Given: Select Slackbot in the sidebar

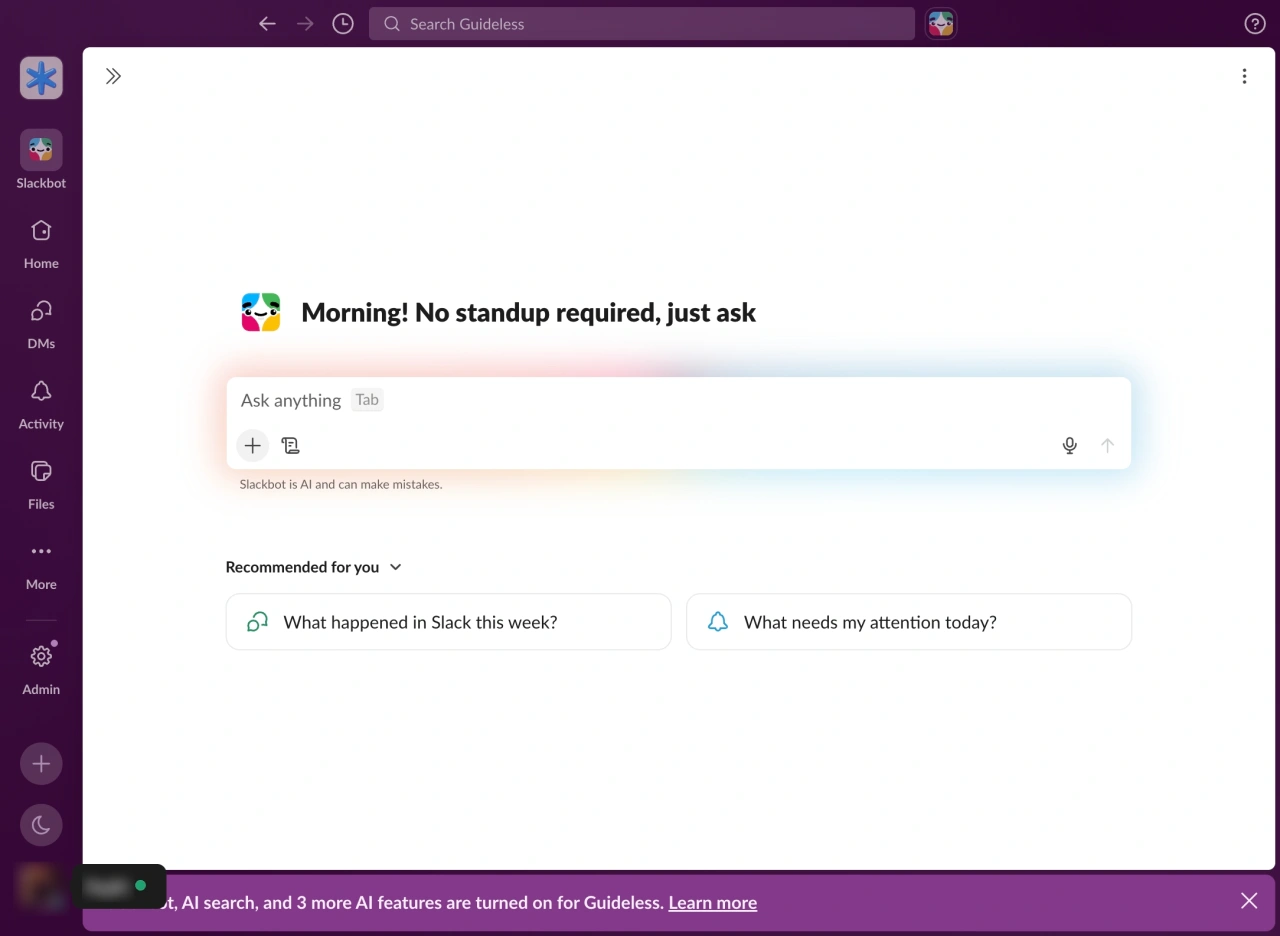Looking at the screenshot, I should (41, 160).
